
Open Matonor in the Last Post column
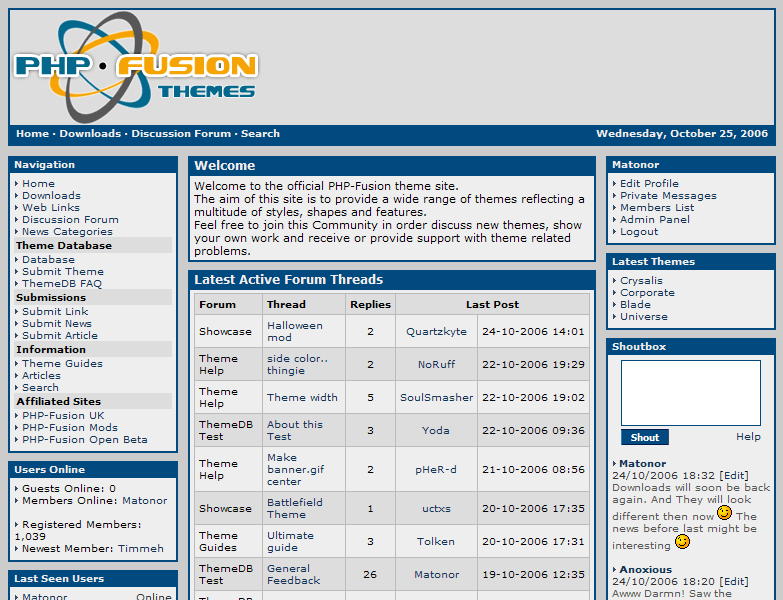click(x=436, y=574)
